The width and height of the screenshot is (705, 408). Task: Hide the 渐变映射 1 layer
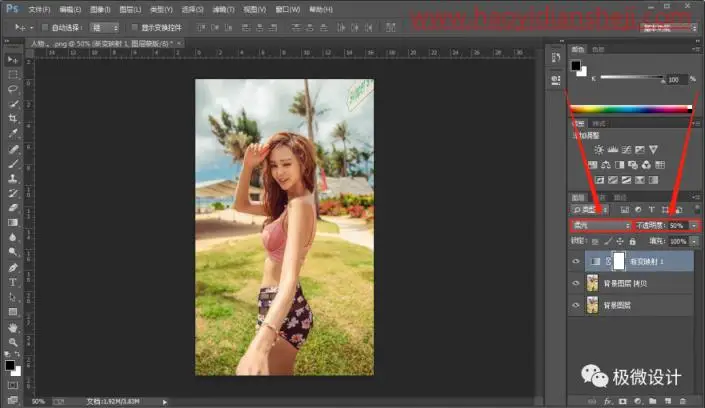(x=576, y=261)
